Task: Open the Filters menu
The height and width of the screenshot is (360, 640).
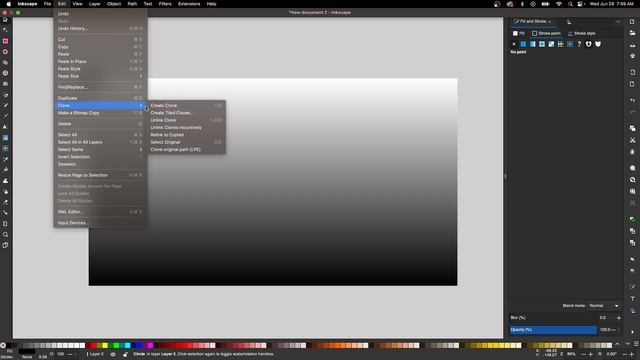Action: point(165,4)
